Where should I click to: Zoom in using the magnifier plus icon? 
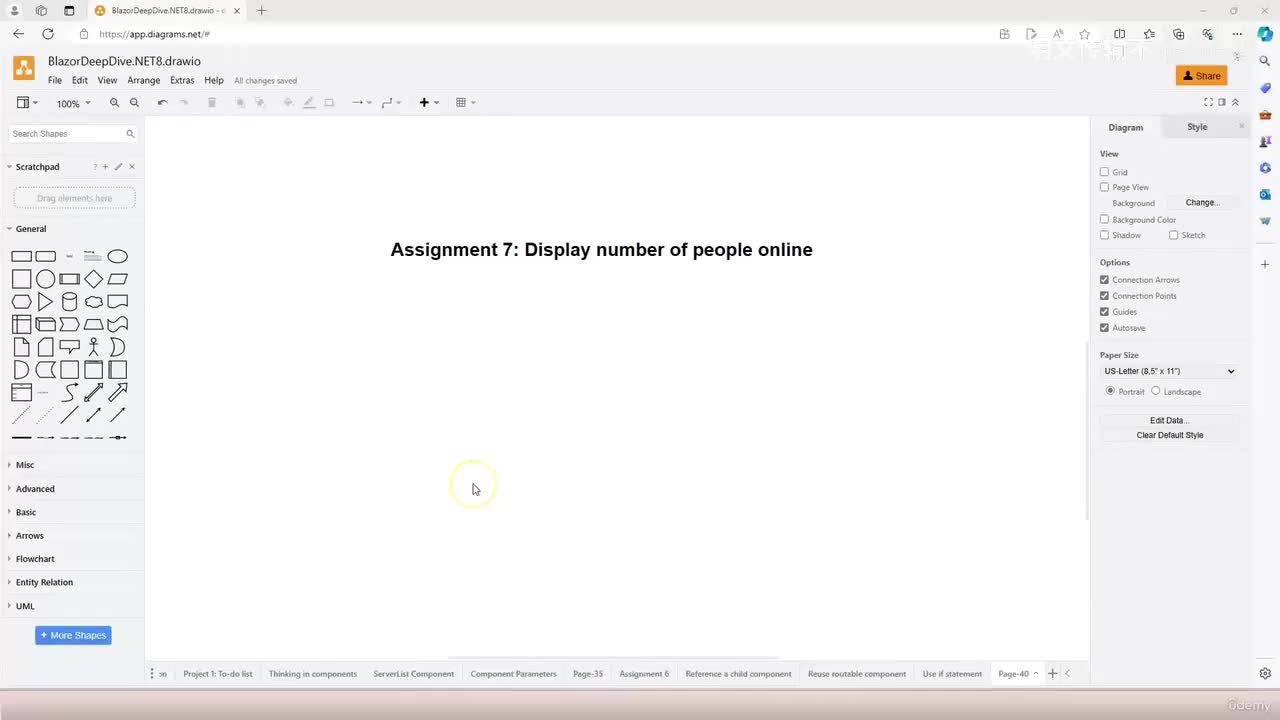tap(114, 103)
